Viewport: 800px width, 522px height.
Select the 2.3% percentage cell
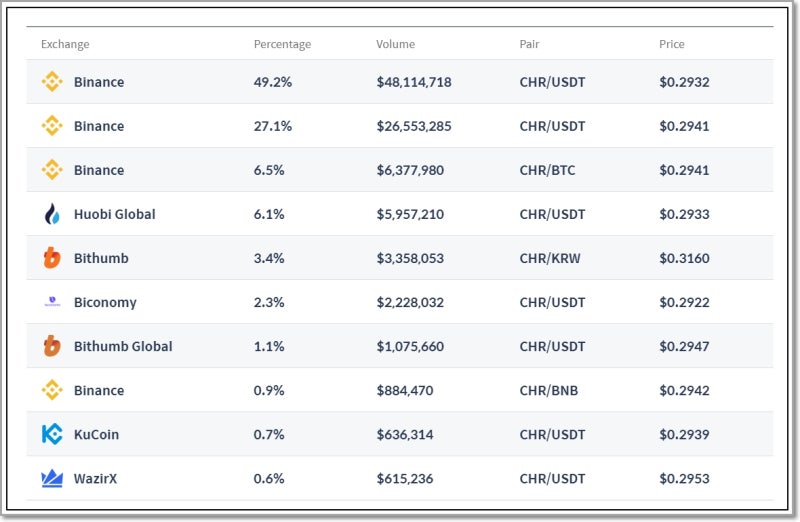tap(269, 303)
